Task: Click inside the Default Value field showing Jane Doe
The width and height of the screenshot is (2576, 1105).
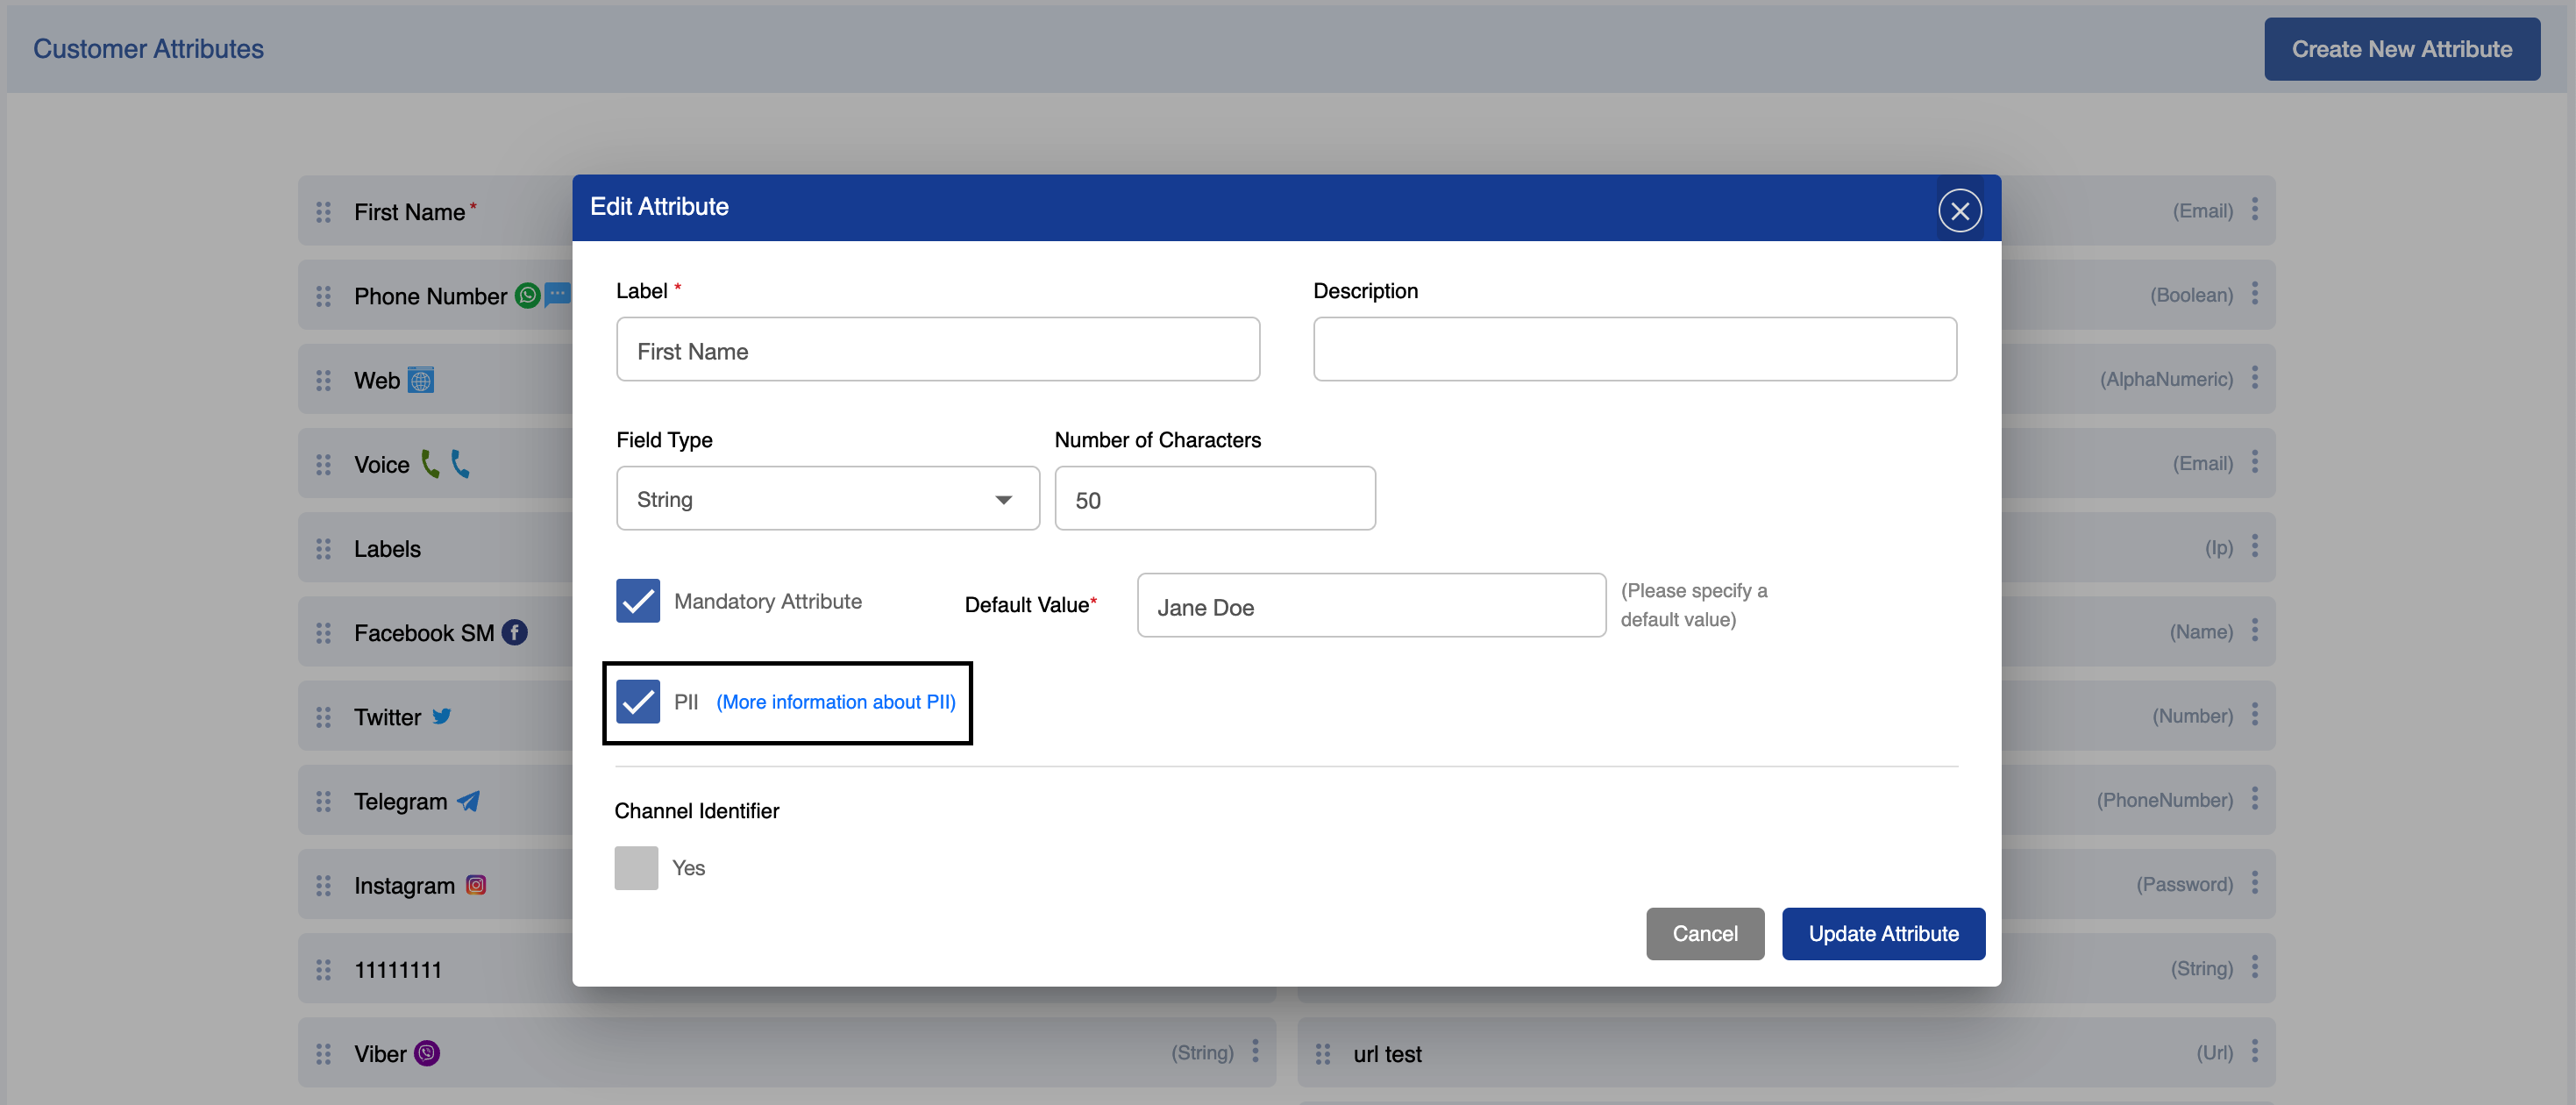Action: pos(1370,605)
